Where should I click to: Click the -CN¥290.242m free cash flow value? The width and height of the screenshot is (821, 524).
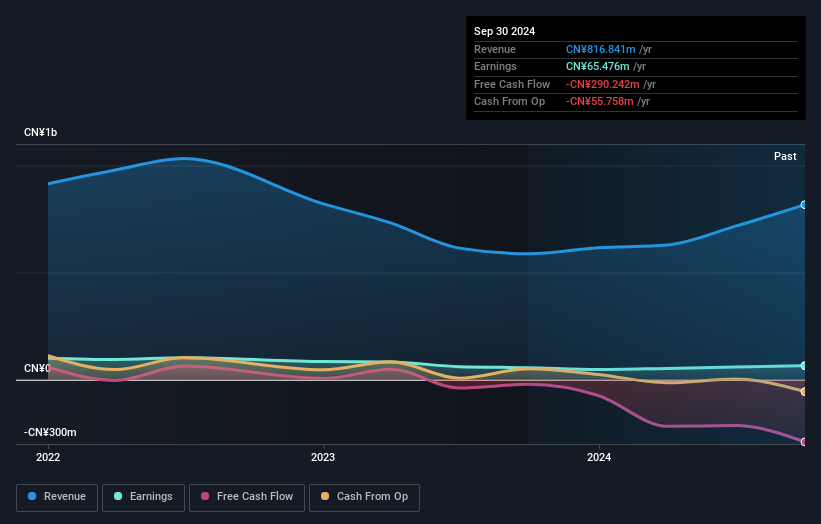pyautogui.click(x=603, y=84)
